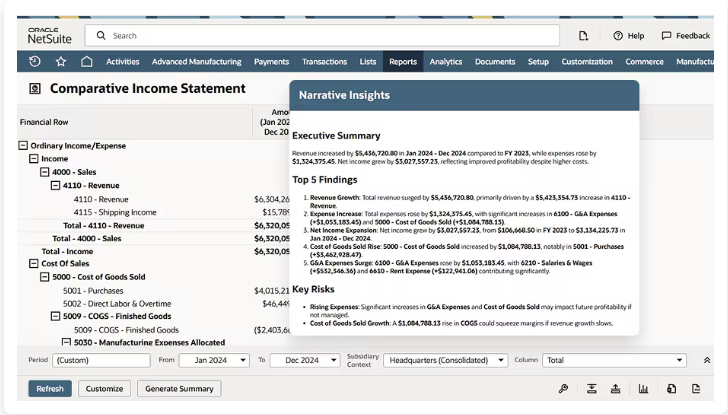Click the find key icon in footer
Image resolution: width=728 pixels, height=415 pixels.
(x=563, y=389)
